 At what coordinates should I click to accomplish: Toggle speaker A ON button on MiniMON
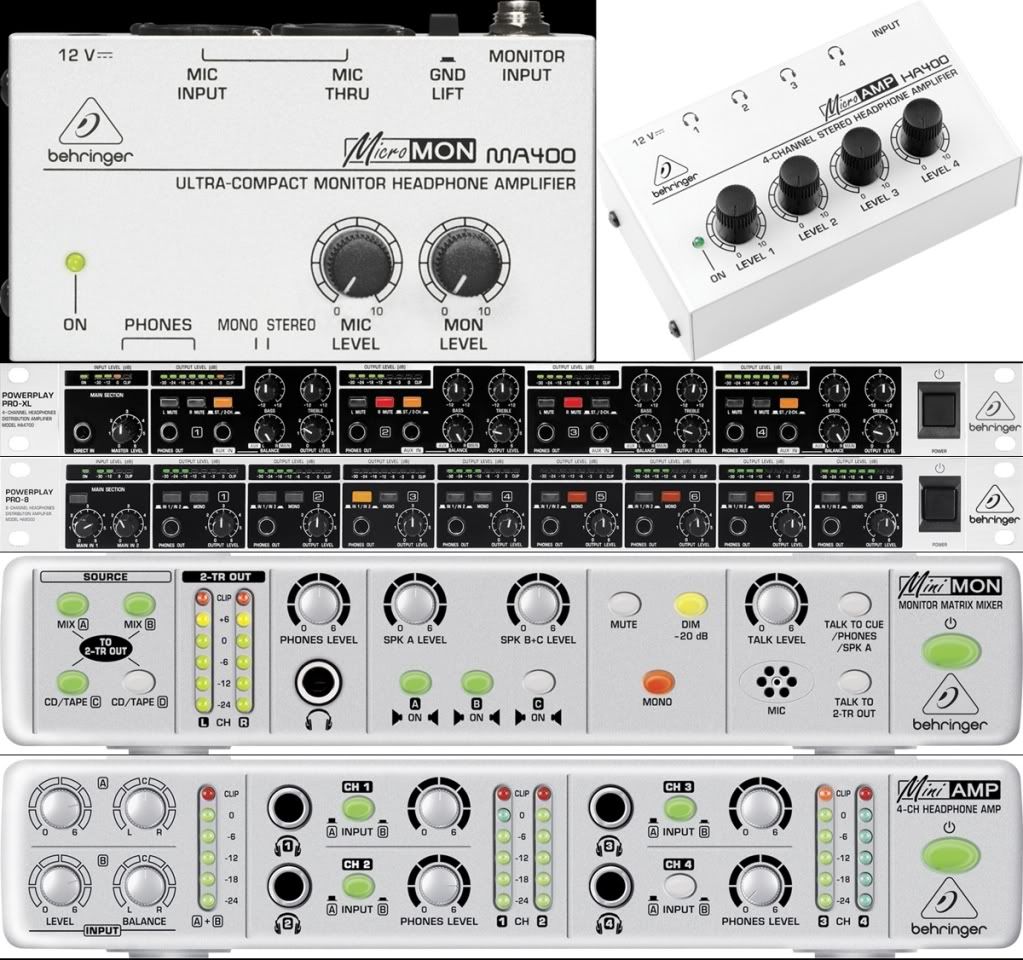click(x=415, y=682)
